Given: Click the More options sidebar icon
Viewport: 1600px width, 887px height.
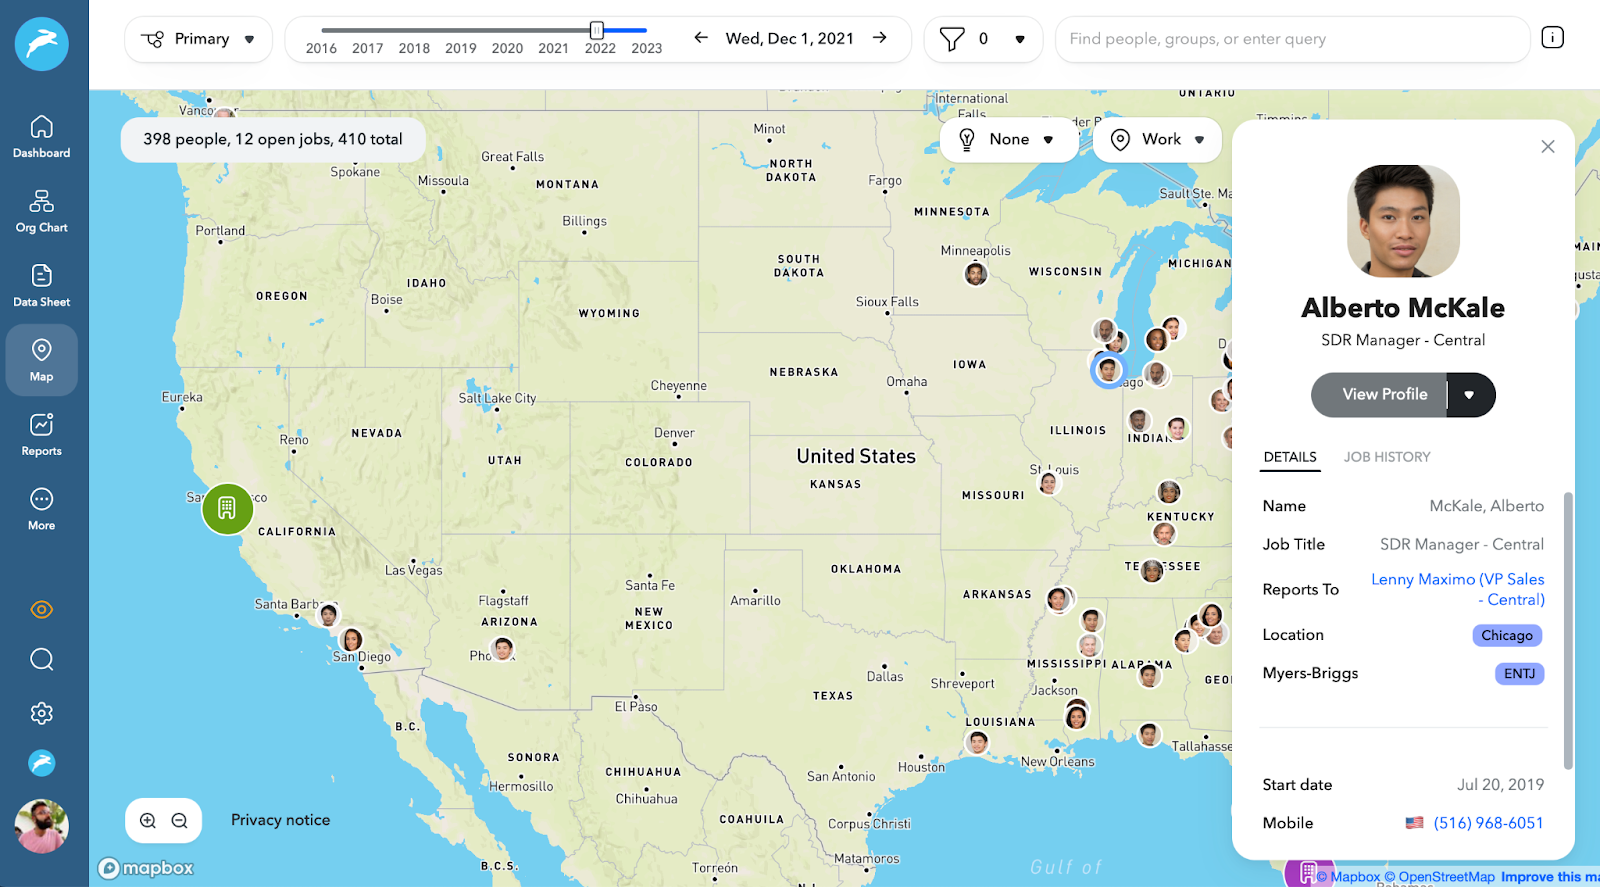Looking at the screenshot, I should point(41,509).
